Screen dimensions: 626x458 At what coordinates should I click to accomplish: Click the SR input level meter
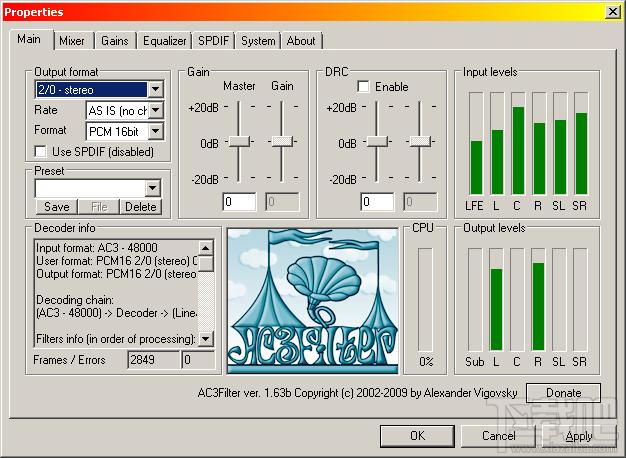point(581,143)
